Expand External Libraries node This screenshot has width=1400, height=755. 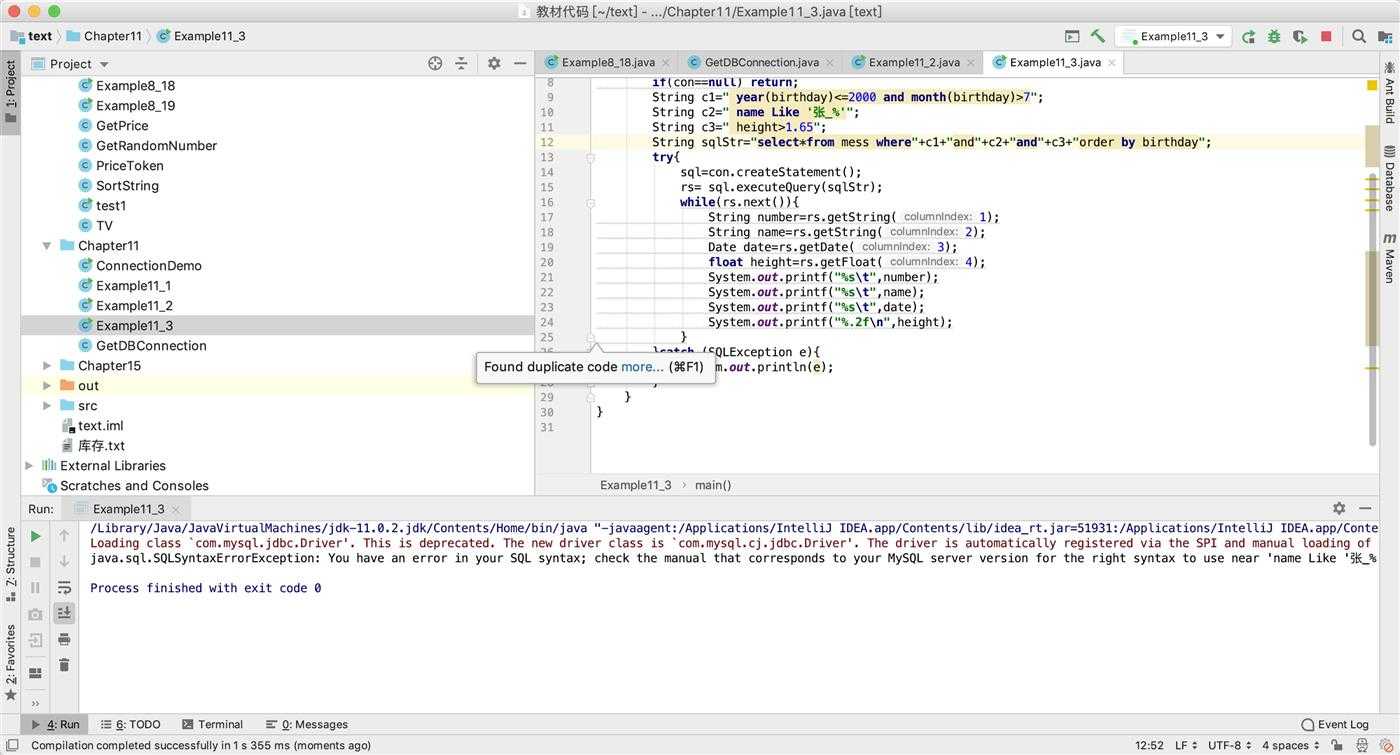pos(28,465)
